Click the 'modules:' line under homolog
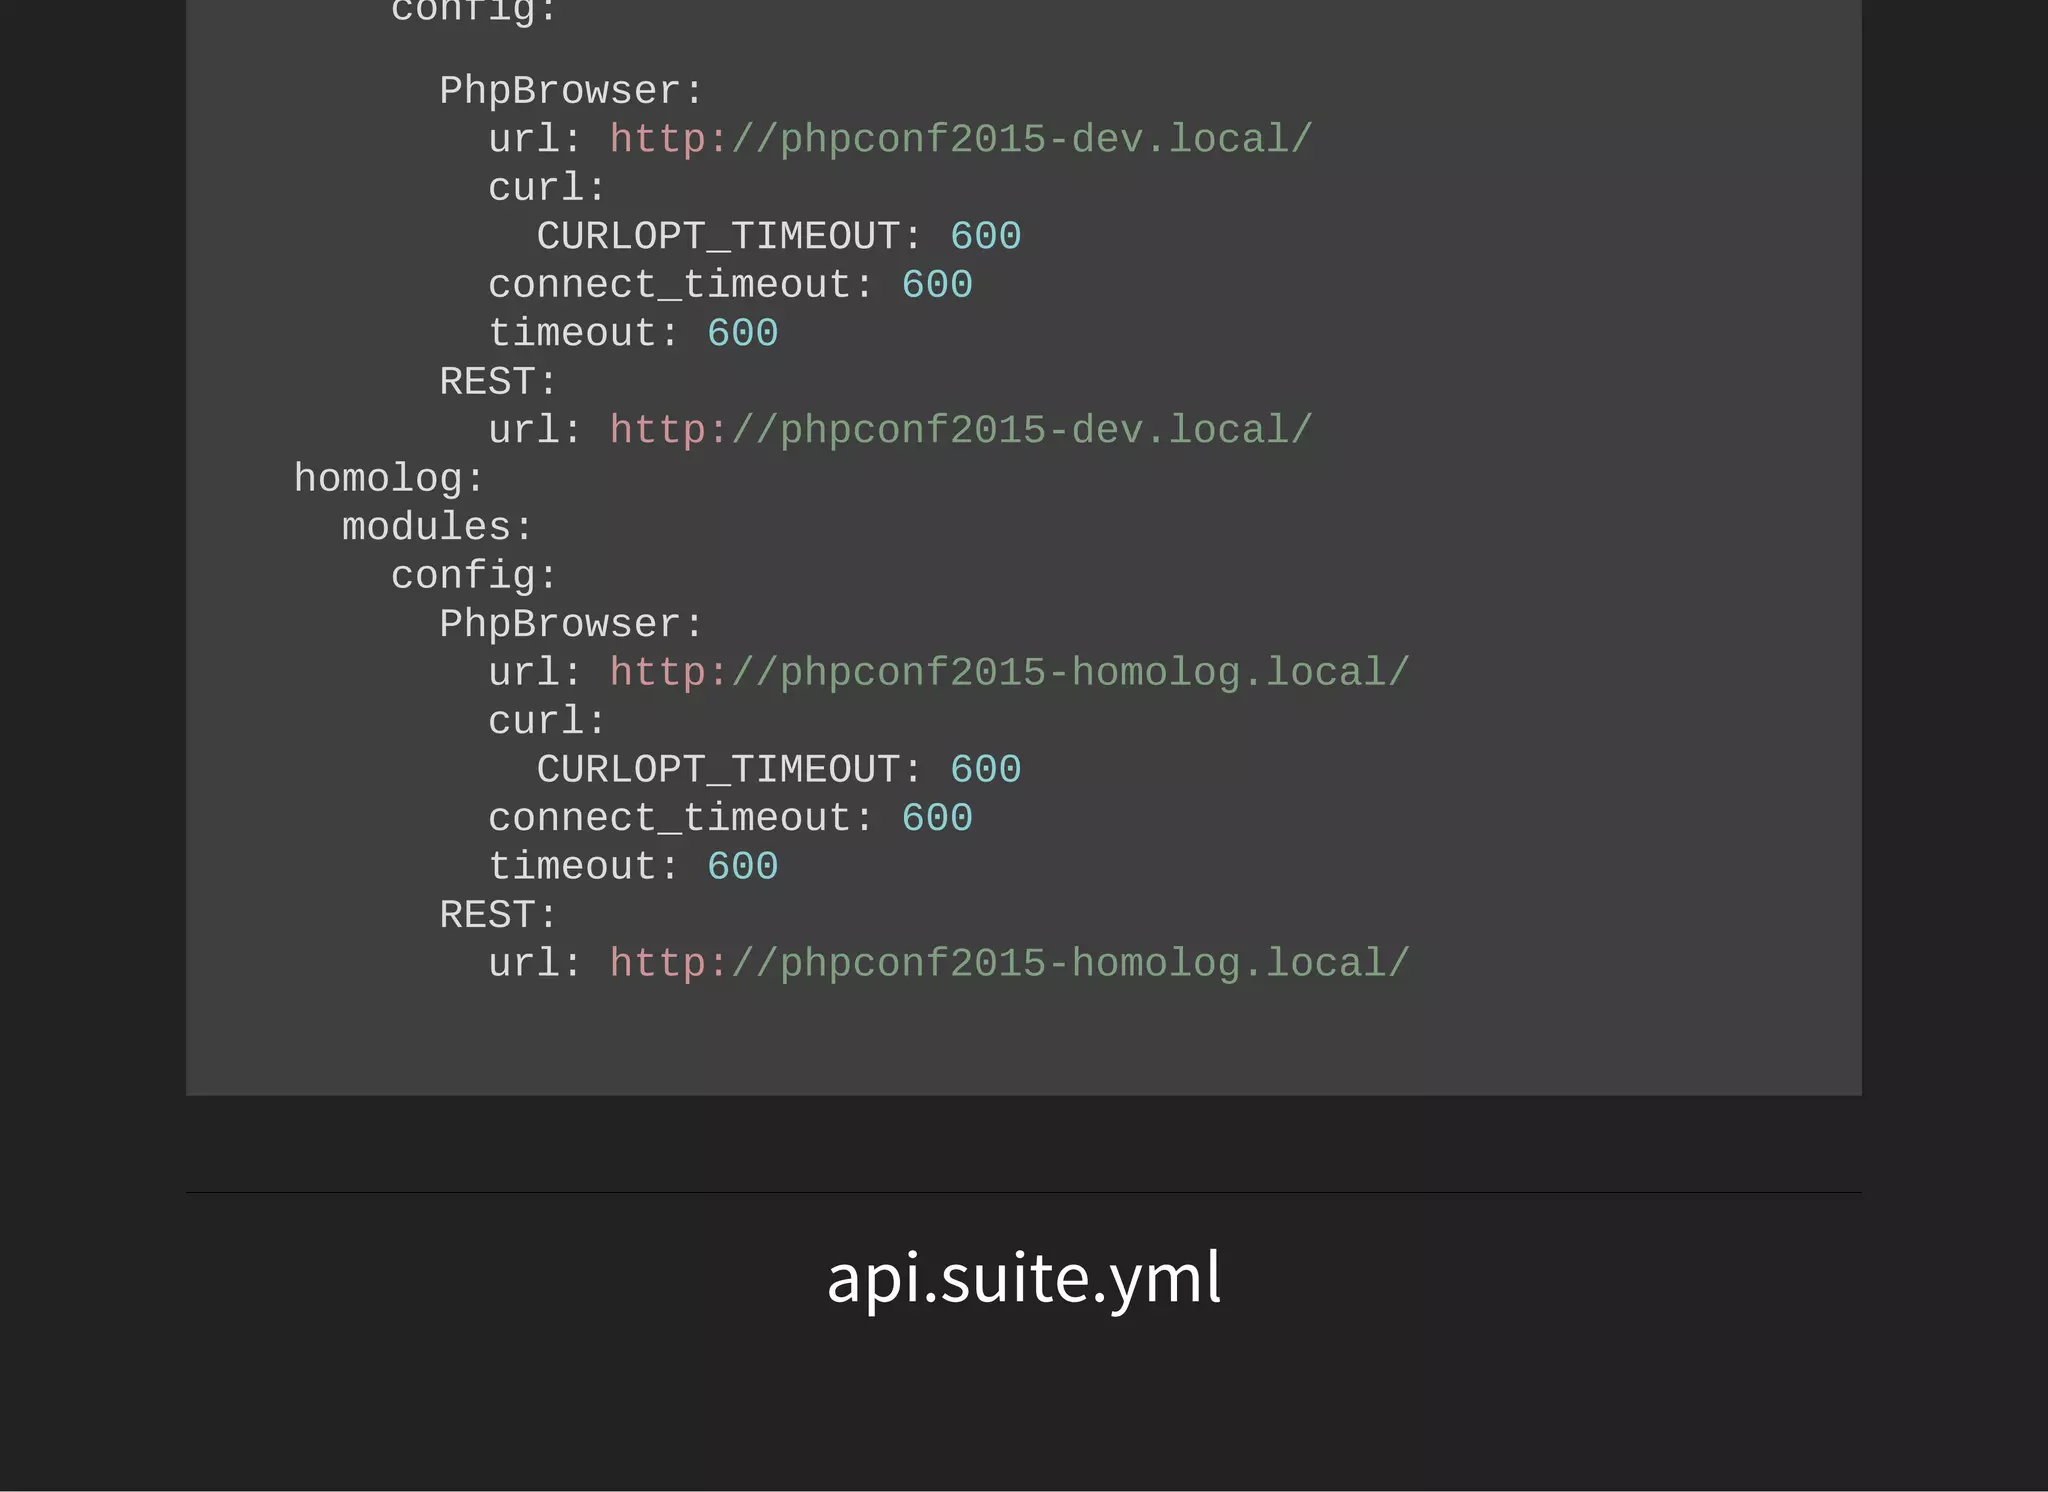The height and width of the screenshot is (1492, 2048). click(437, 527)
